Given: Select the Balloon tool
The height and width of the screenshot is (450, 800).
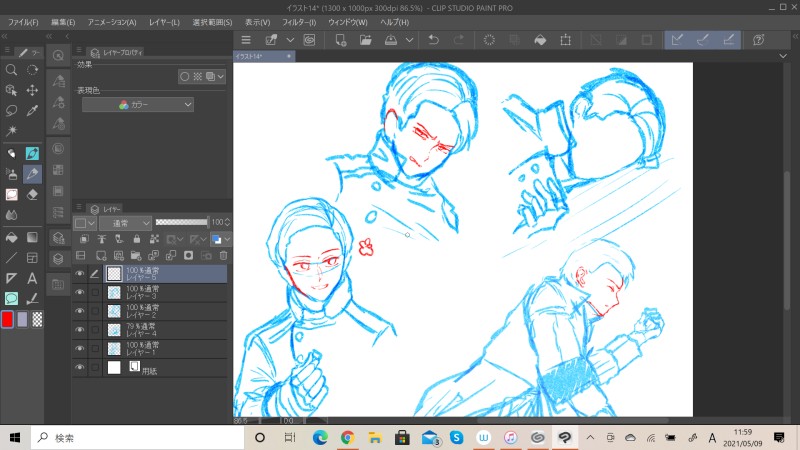Looking at the screenshot, I should point(11,298).
